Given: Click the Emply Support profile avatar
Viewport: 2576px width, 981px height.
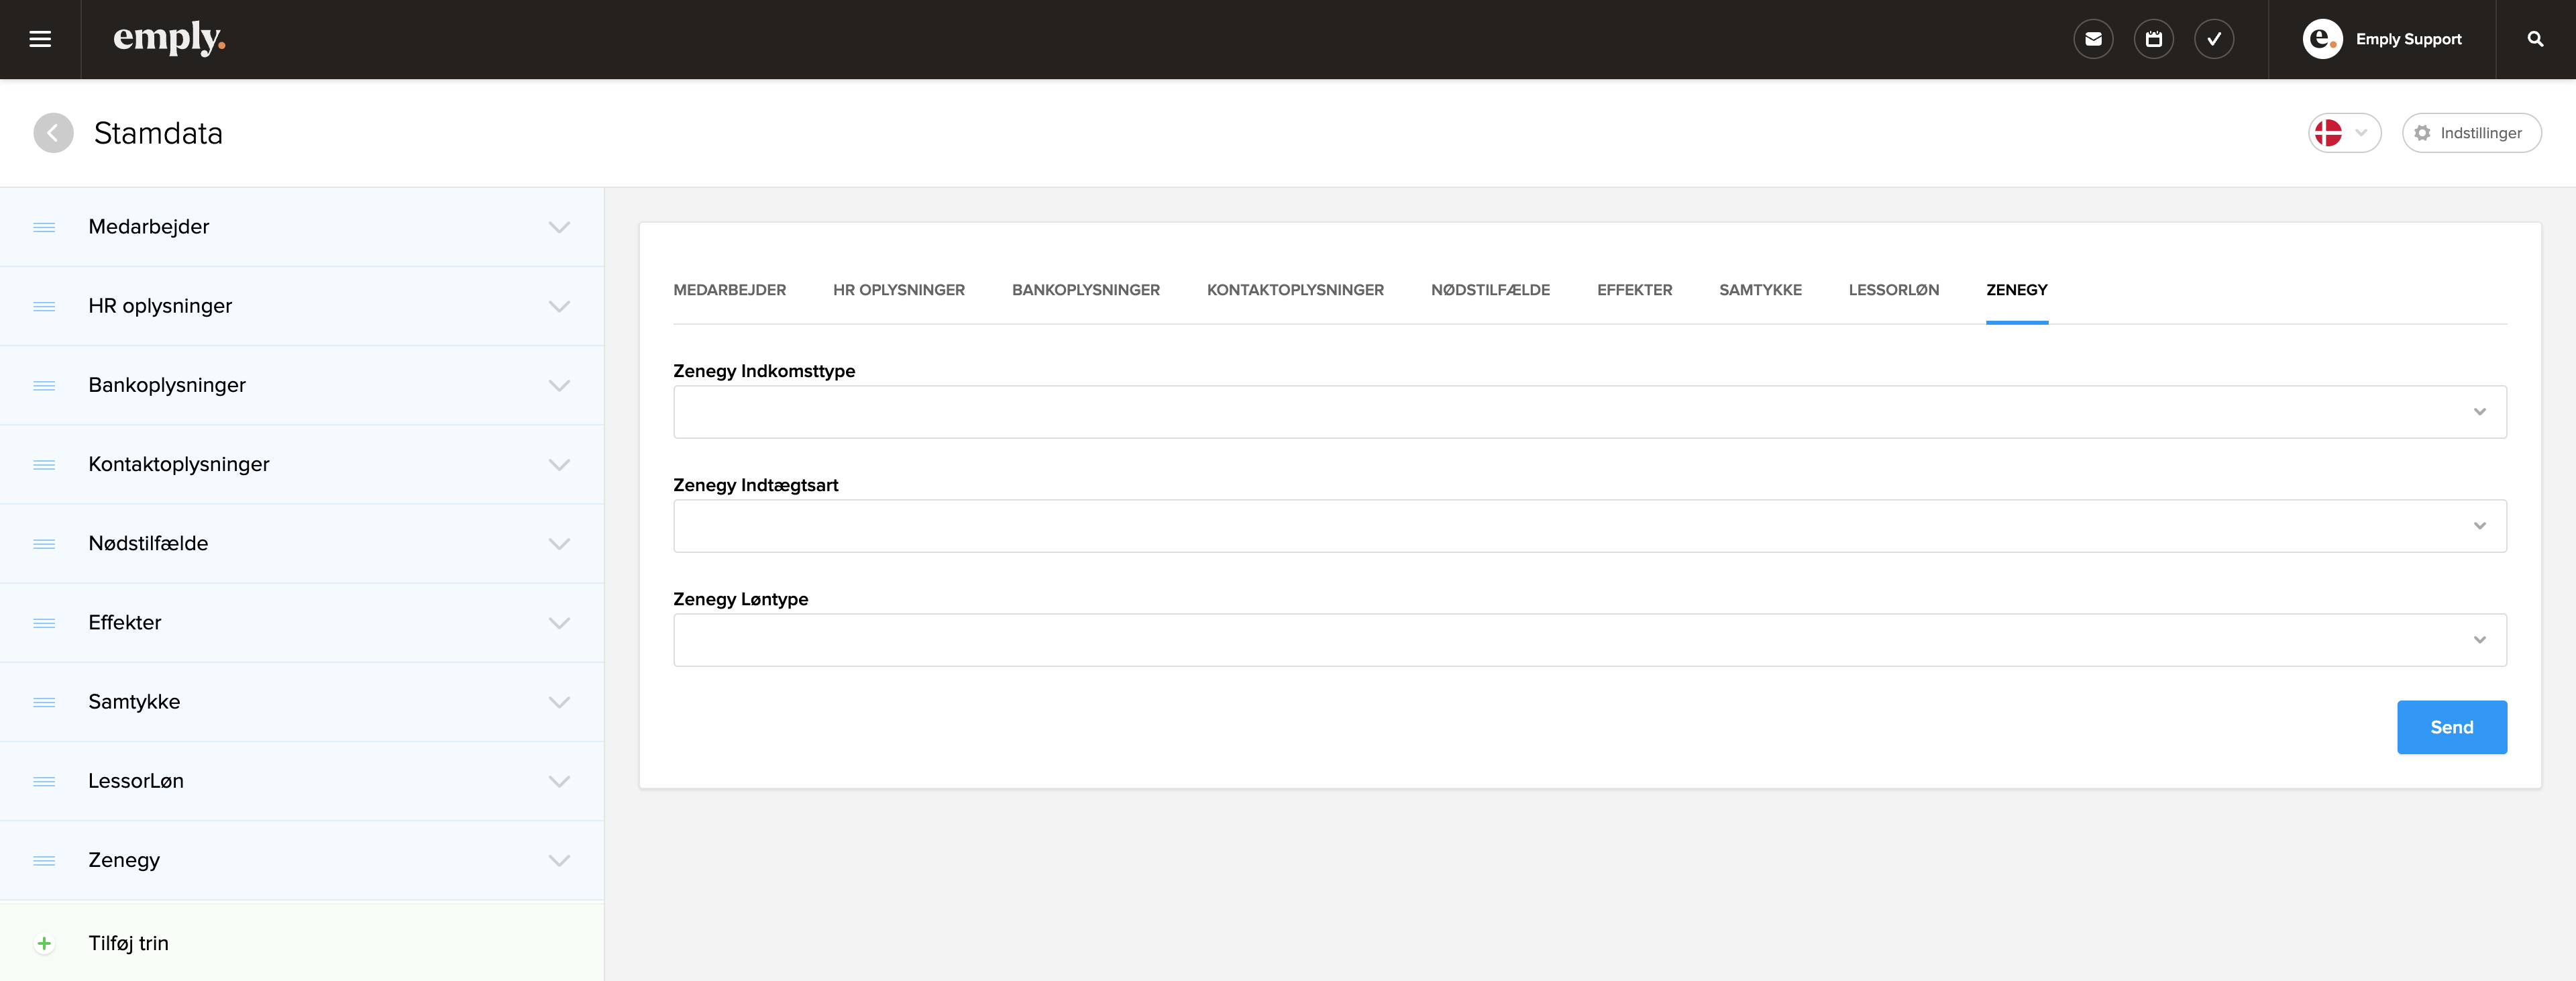Looking at the screenshot, I should click(x=2322, y=39).
